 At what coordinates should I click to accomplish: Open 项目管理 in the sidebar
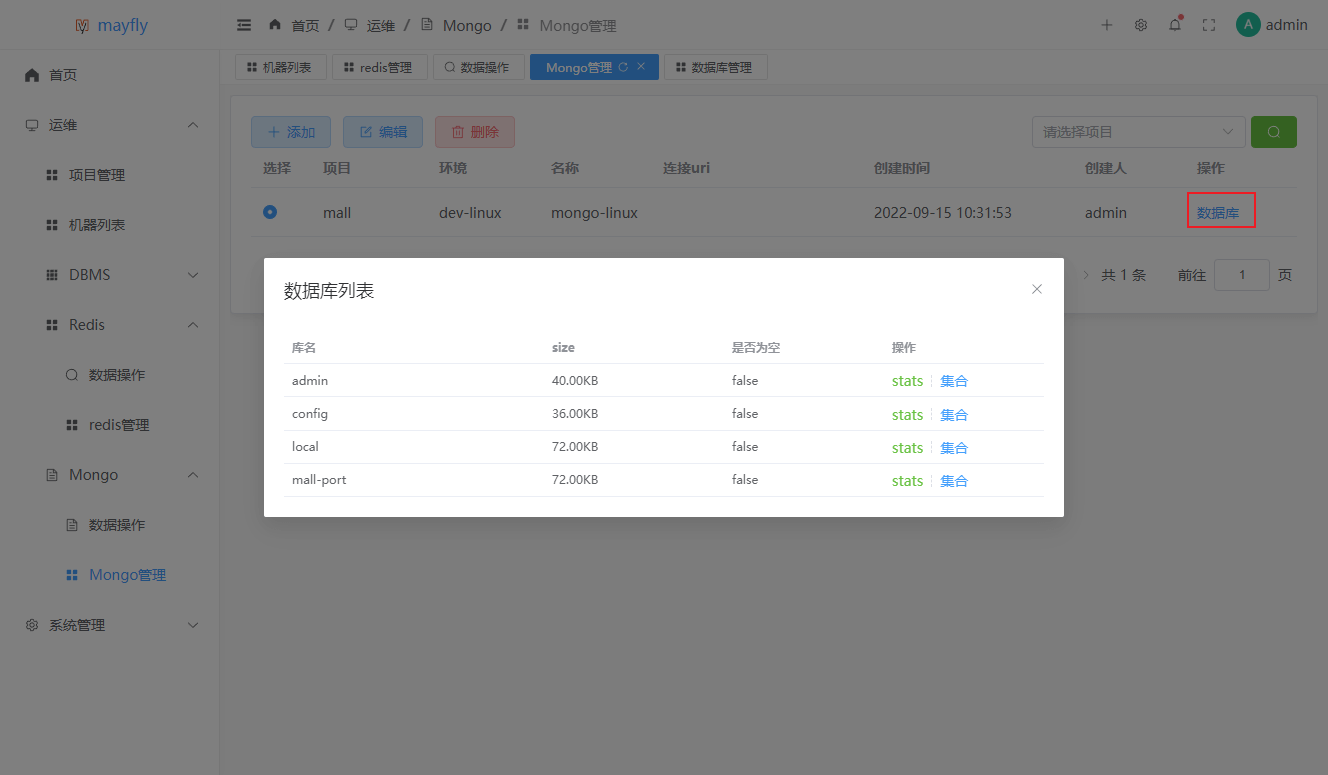(110, 175)
